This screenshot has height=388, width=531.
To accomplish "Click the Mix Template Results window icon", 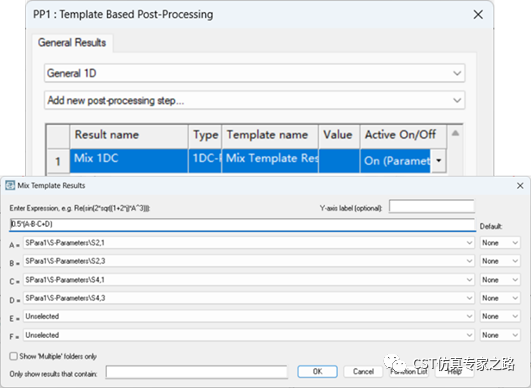I will click(x=10, y=185).
